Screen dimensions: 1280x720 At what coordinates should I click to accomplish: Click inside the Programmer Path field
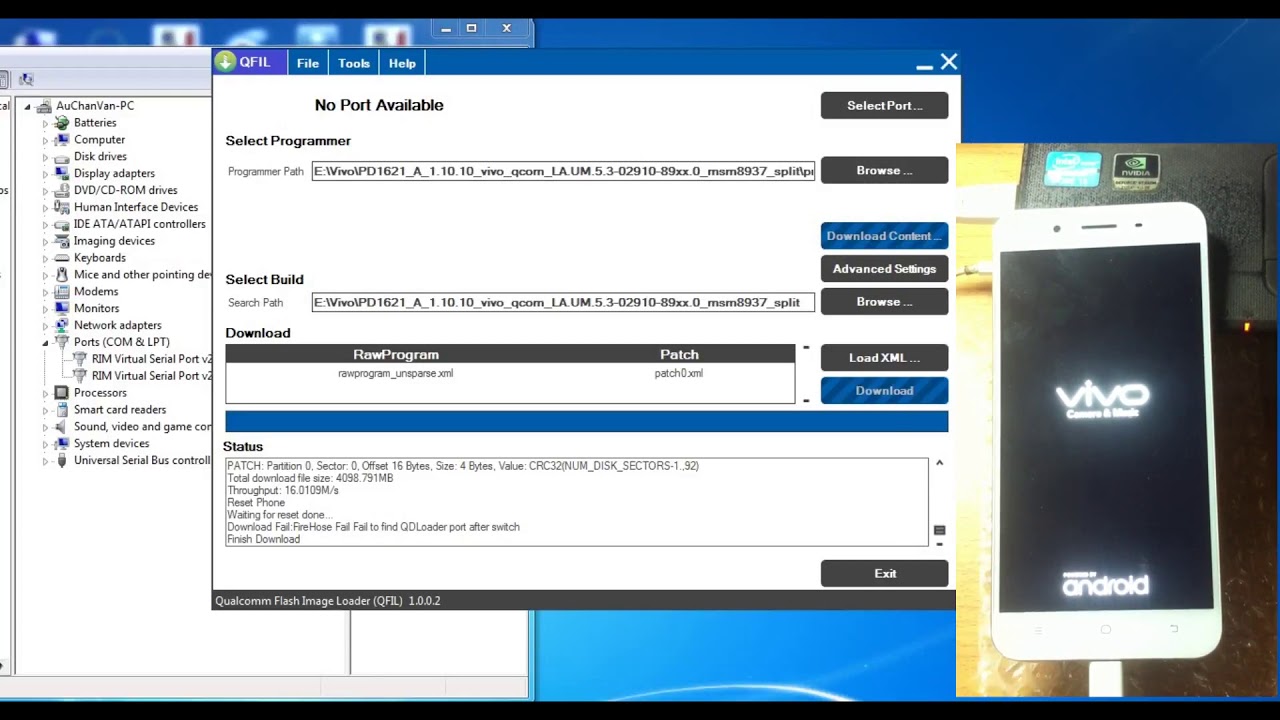pyautogui.click(x=563, y=171)
